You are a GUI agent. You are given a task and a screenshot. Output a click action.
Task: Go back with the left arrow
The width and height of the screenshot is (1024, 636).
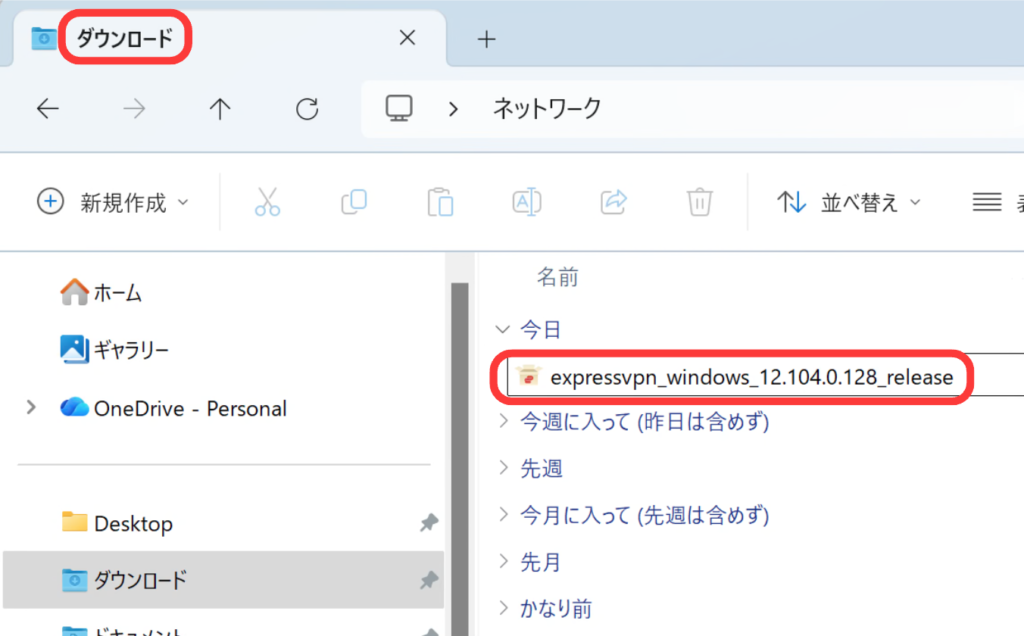48,108
